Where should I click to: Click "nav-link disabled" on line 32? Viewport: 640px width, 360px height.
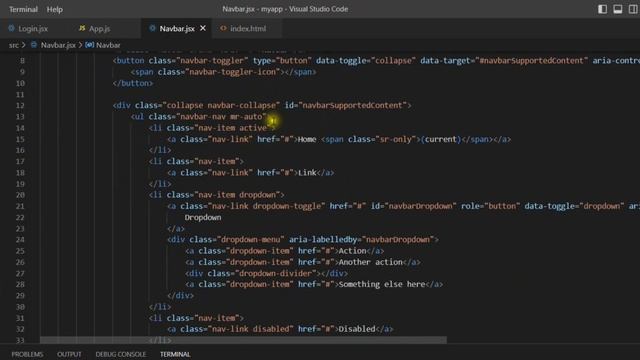click(x=250, y=329)
